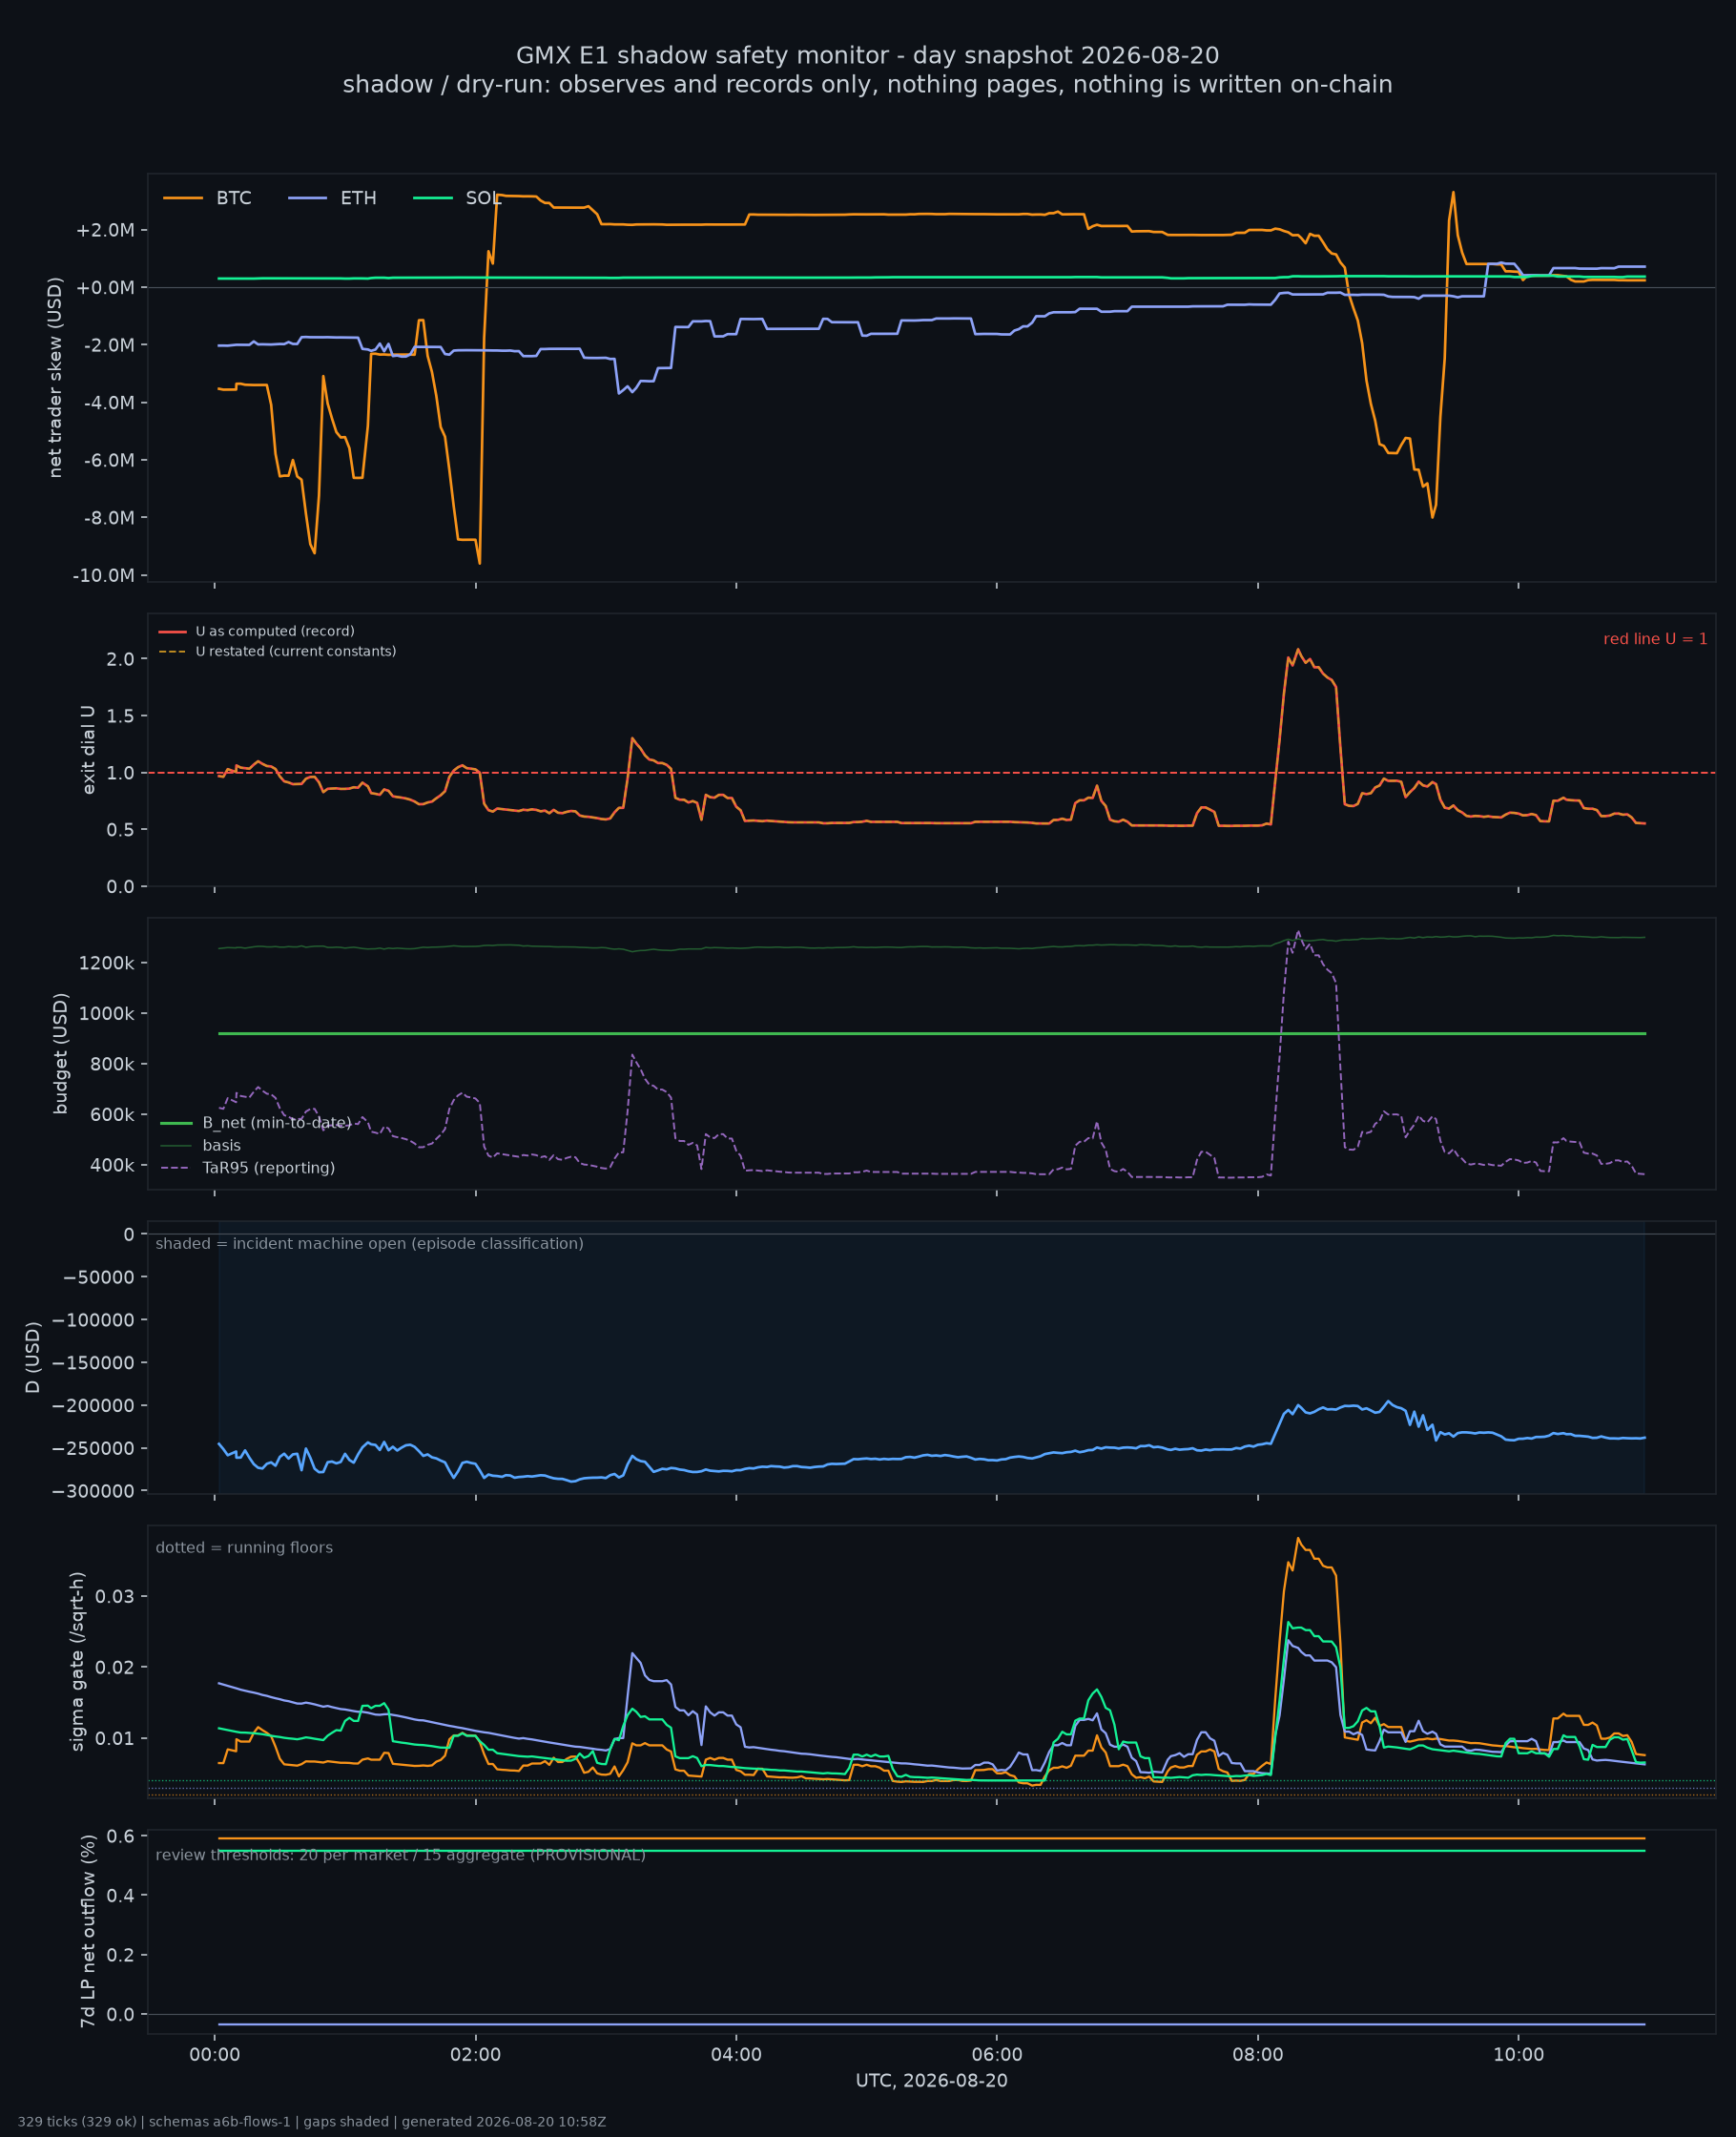Click the '-4.0M' tick label

click(x=107, y=403)
